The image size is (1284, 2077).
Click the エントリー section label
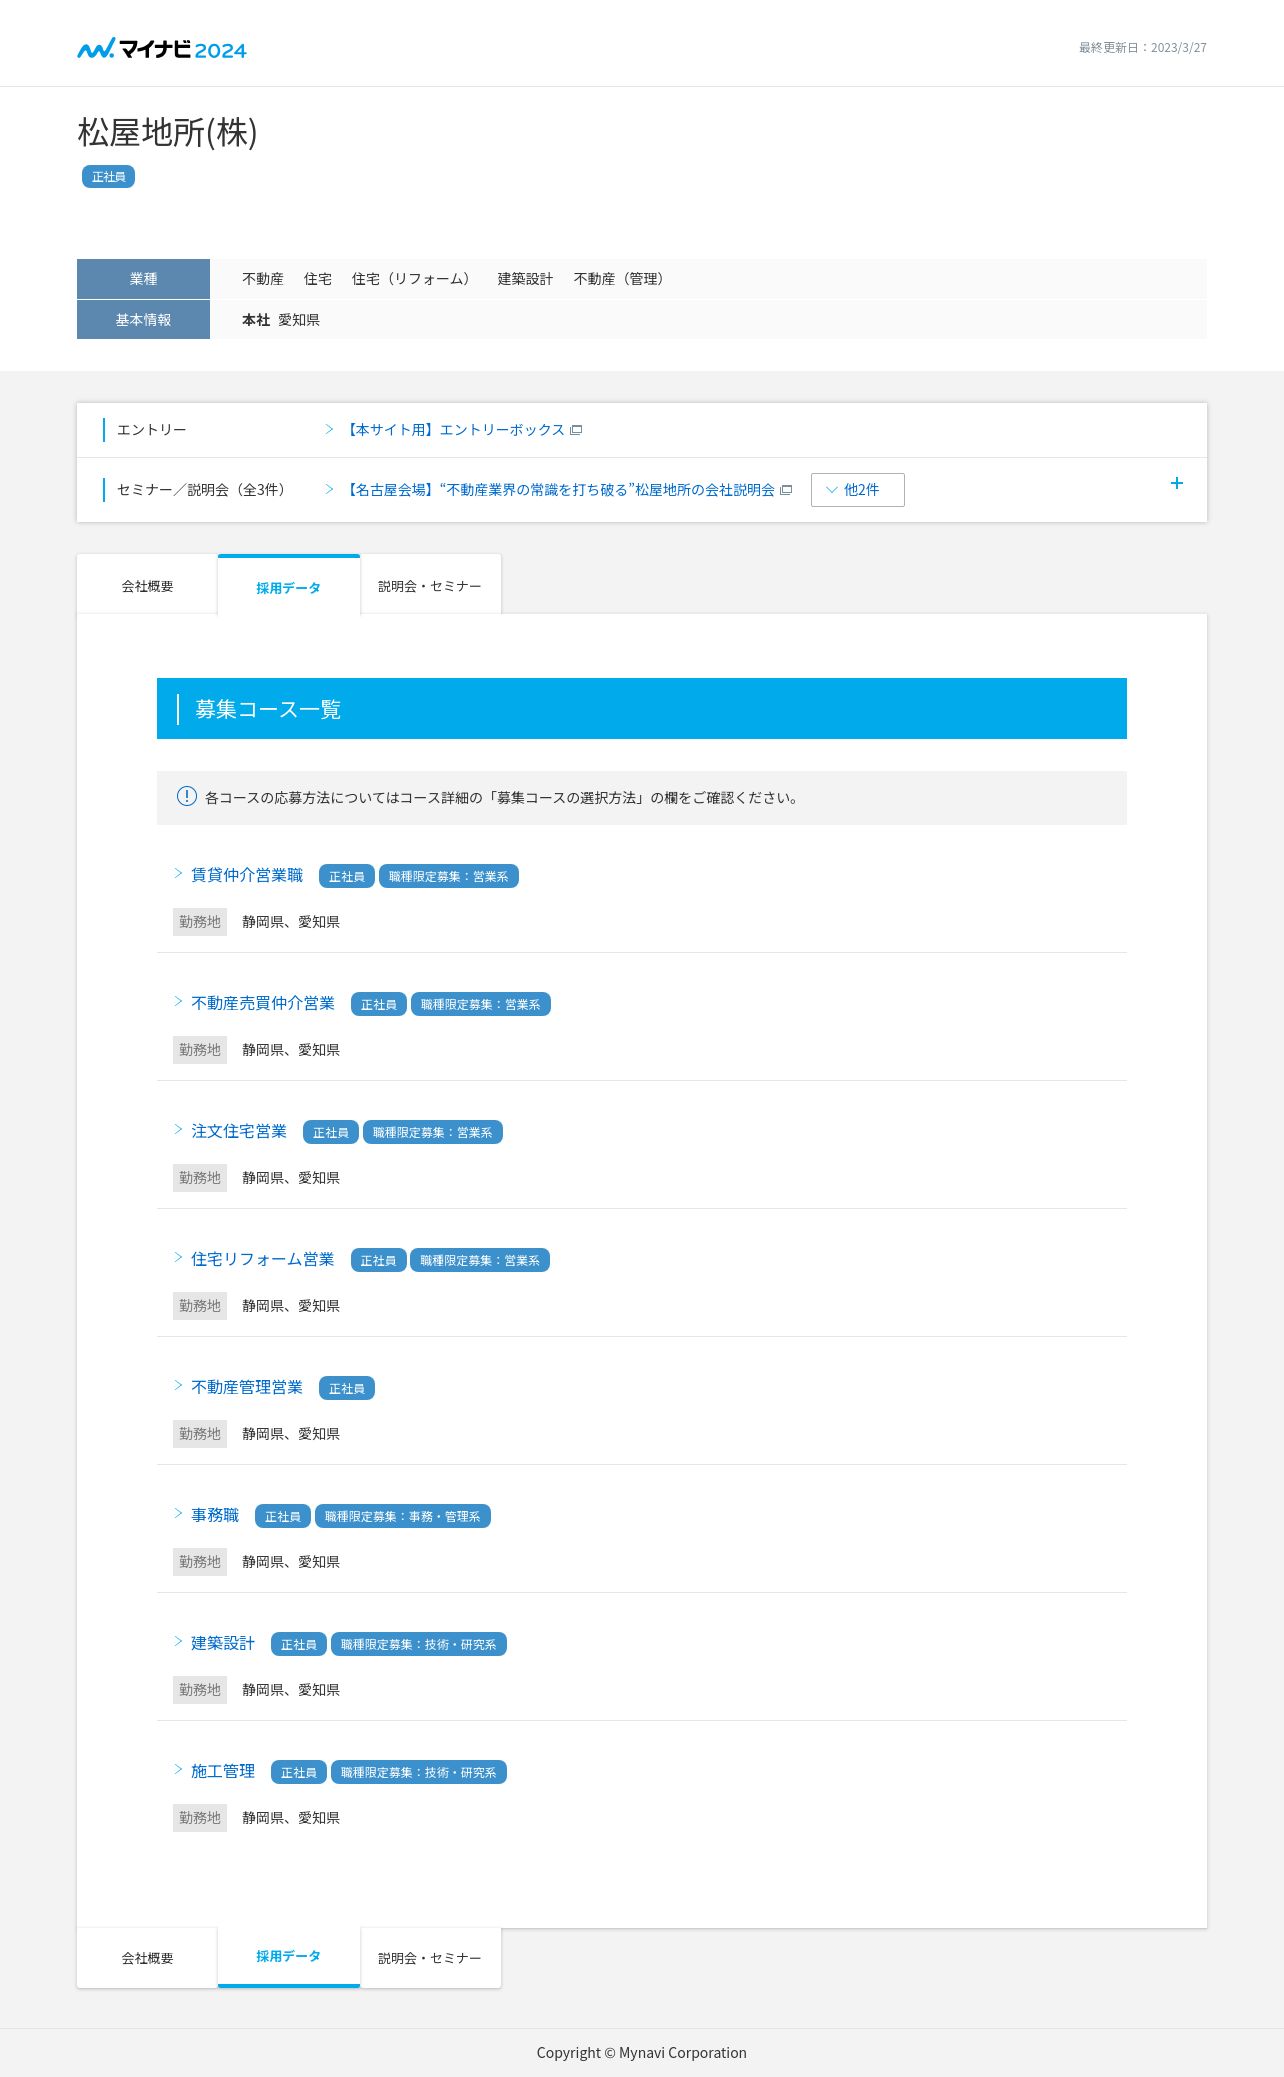(x=152, y=430)
